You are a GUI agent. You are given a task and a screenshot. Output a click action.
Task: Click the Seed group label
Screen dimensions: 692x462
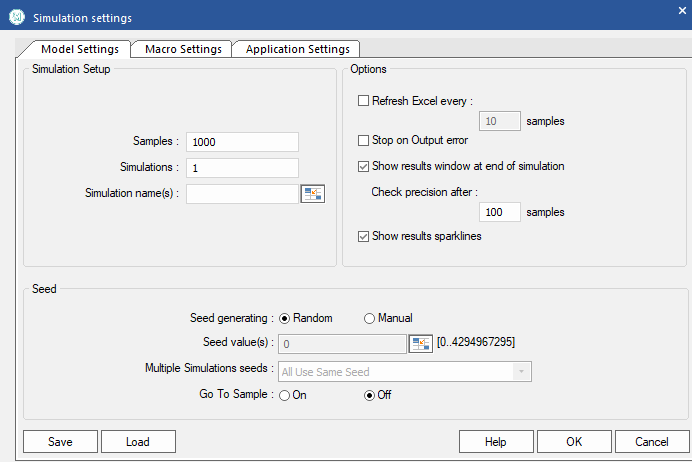click(44, 289)
